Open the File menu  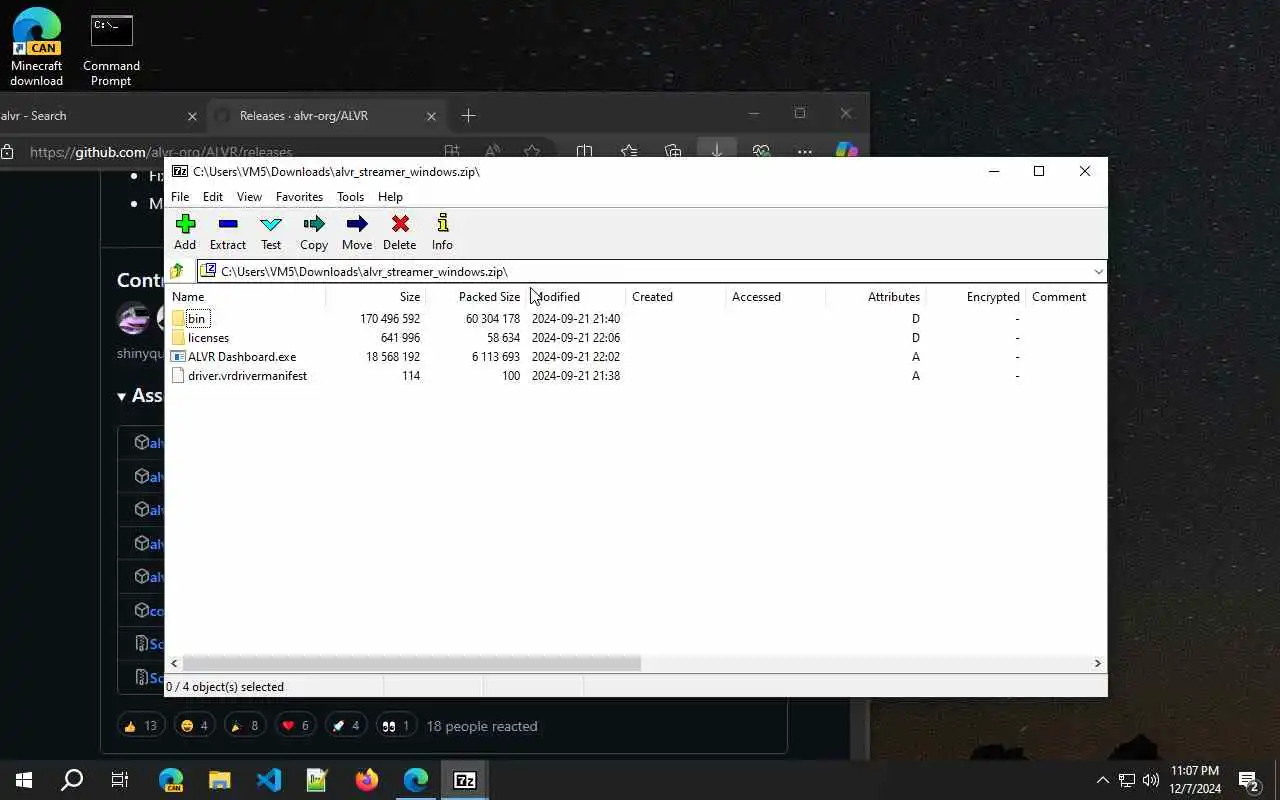(x=180, y=197)
